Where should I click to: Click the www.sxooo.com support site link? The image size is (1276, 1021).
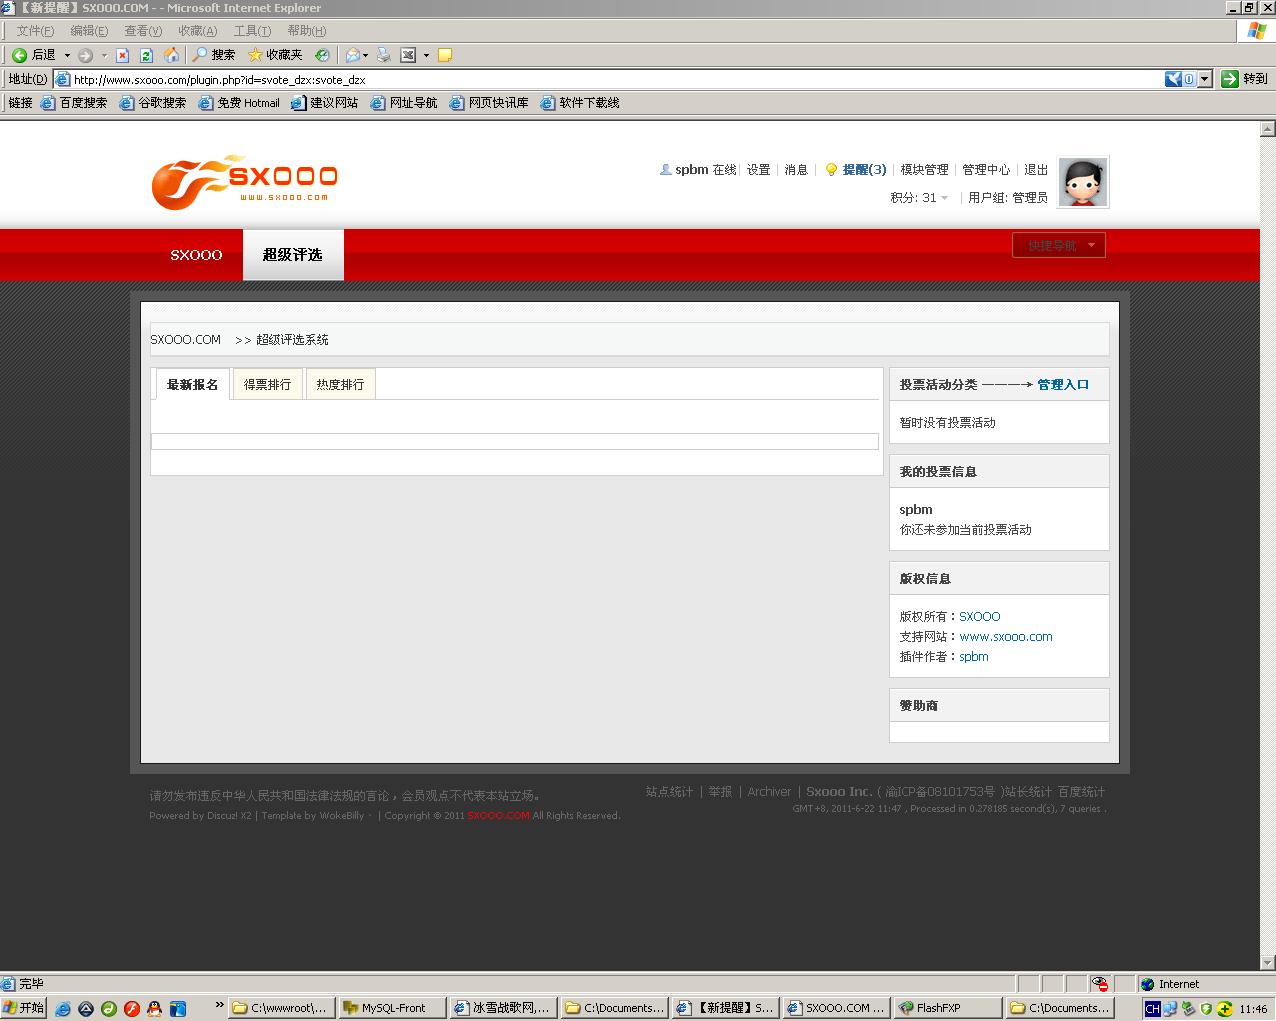pos(1006,636)
